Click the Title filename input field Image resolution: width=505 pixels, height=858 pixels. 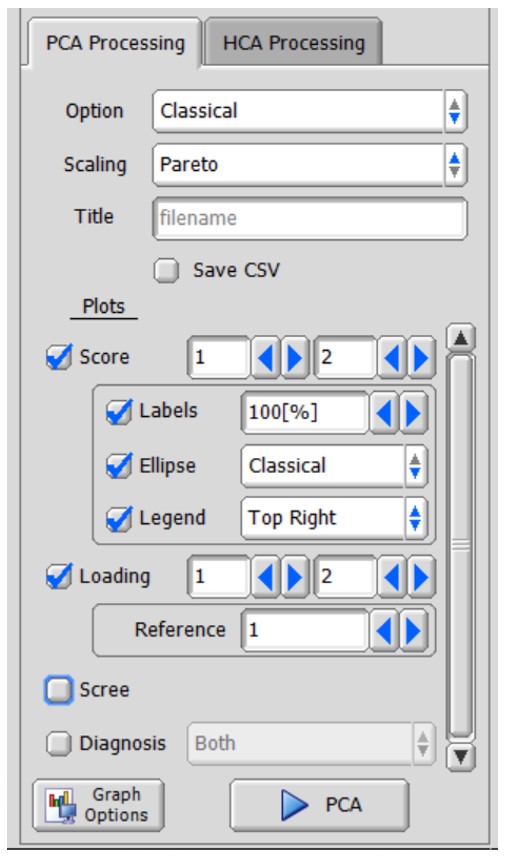pyautogui.click(x=310, y=218)
